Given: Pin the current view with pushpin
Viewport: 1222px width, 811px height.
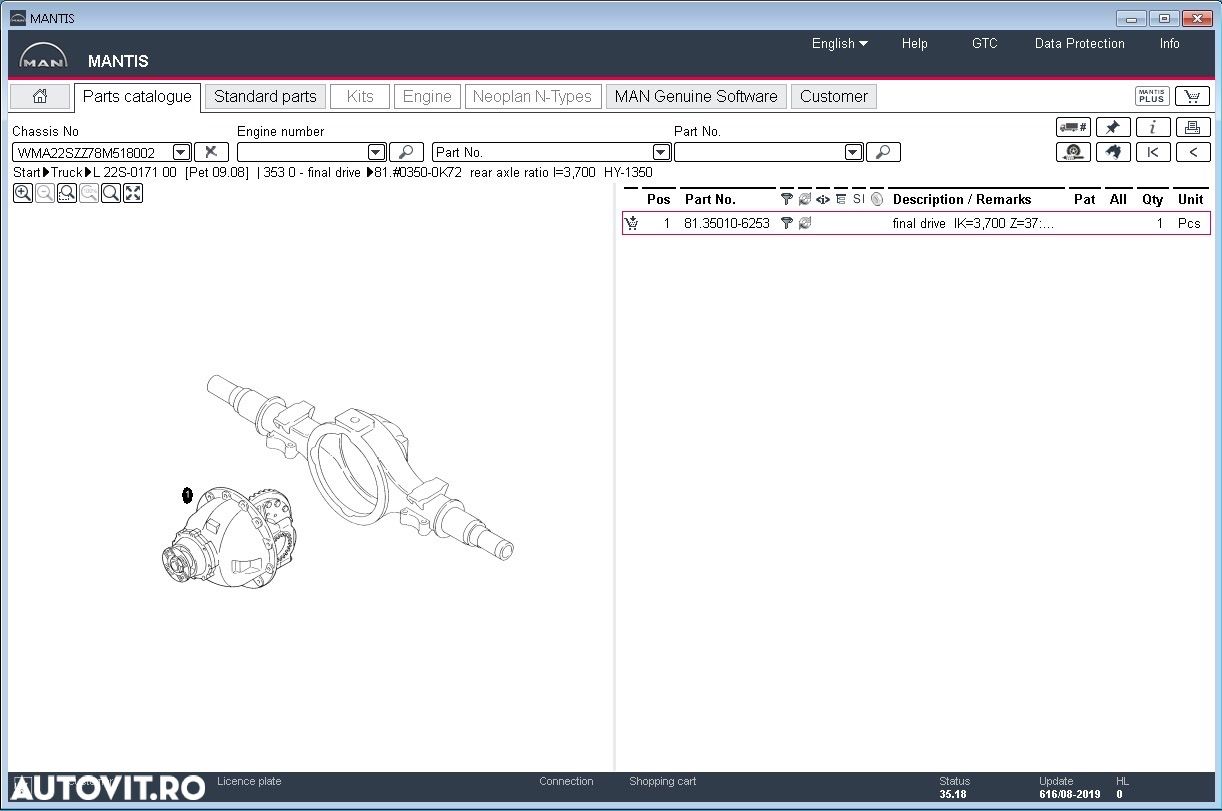Looking at the screenshot, I should coord(1113,127).
